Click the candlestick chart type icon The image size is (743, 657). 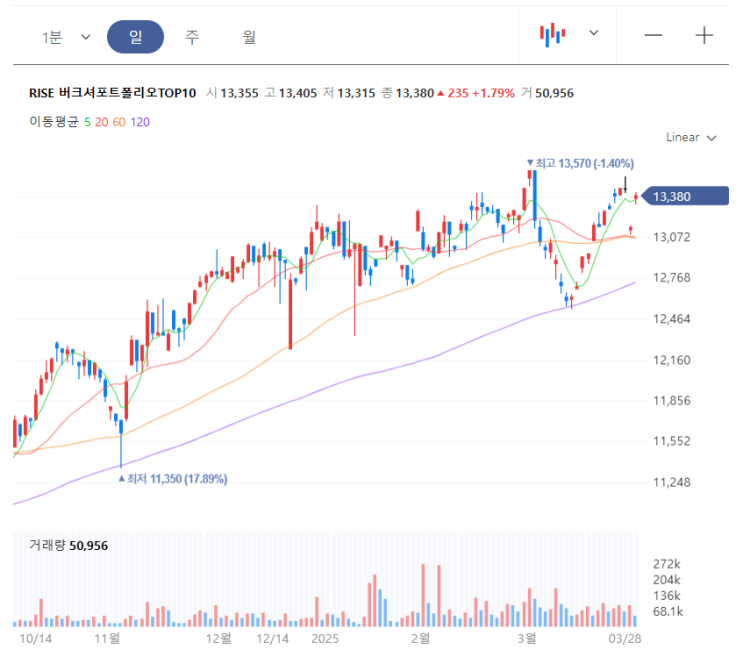[x=552, y=34]
